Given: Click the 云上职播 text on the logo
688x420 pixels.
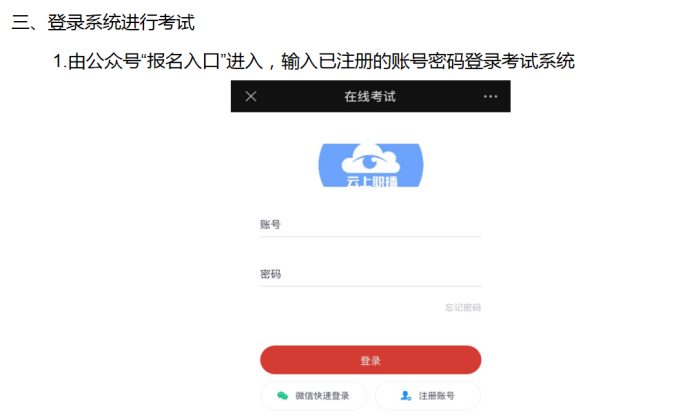Looking at the screenshot, I should coord(372,181).
